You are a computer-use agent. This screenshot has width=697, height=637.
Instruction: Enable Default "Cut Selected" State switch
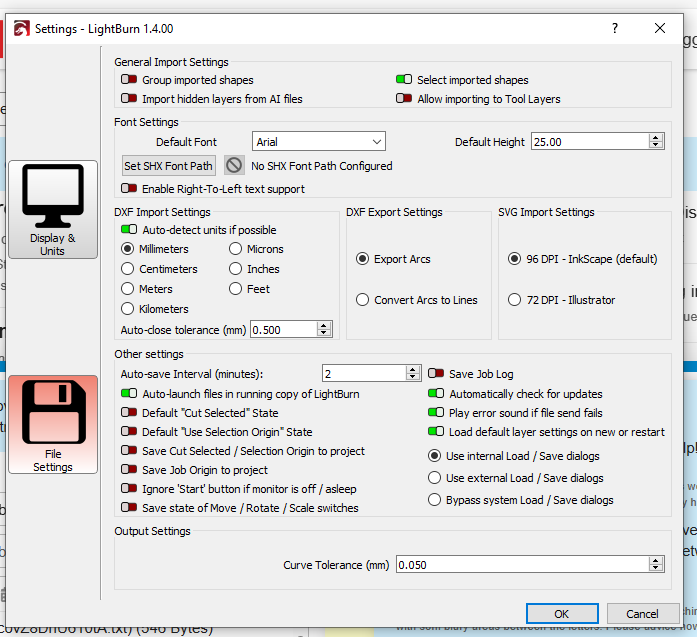(x=129, y=413)
